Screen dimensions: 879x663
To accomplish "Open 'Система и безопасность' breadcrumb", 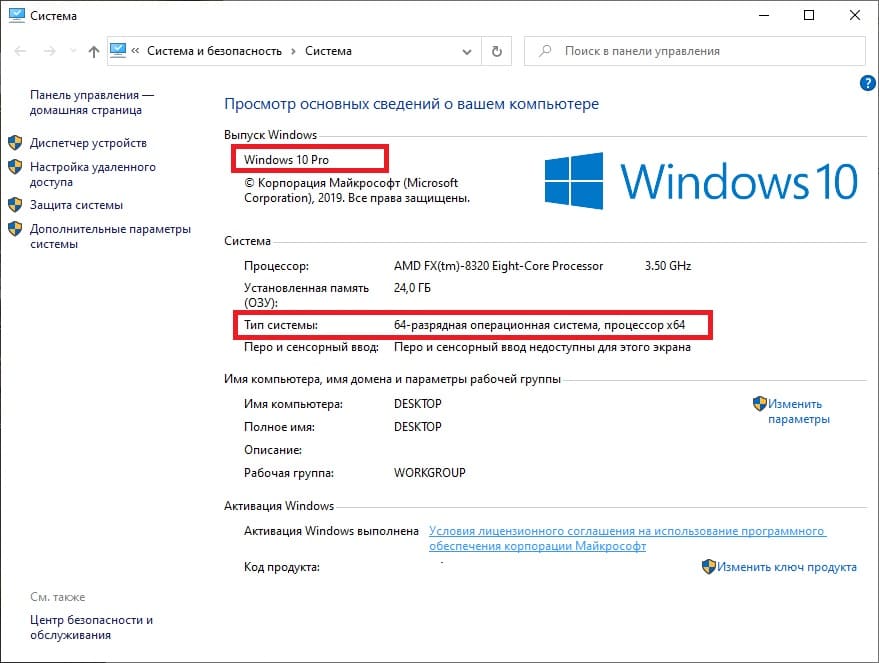I will coord(214,51).
